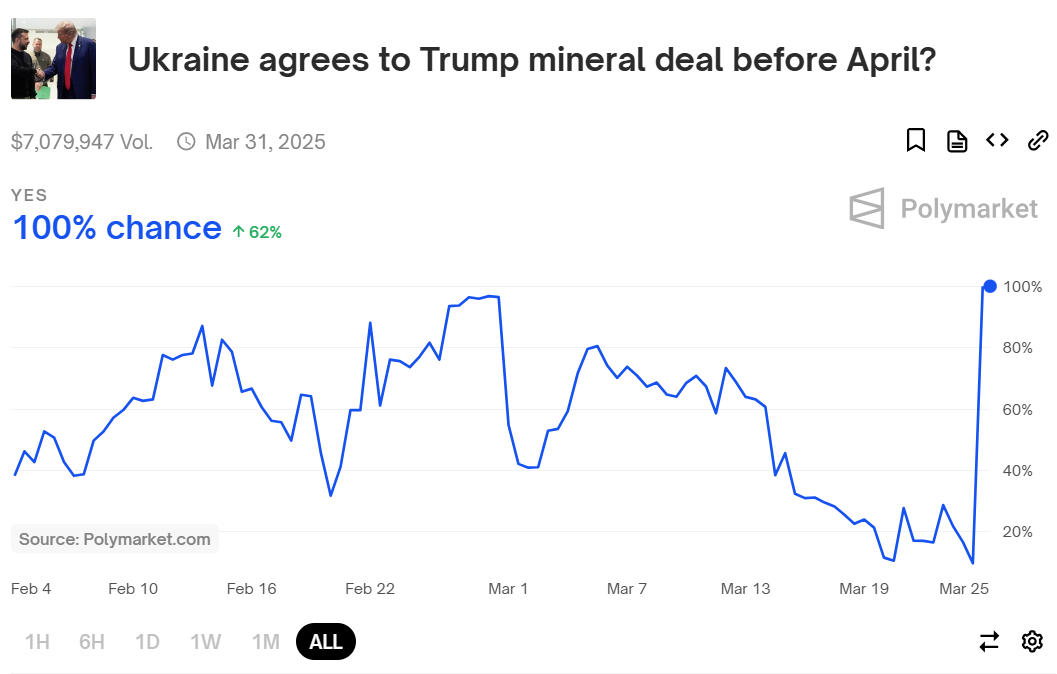Click the market thumbnail photo
The width and height of the screenshot is (1057, 674).
coord(53,59)
